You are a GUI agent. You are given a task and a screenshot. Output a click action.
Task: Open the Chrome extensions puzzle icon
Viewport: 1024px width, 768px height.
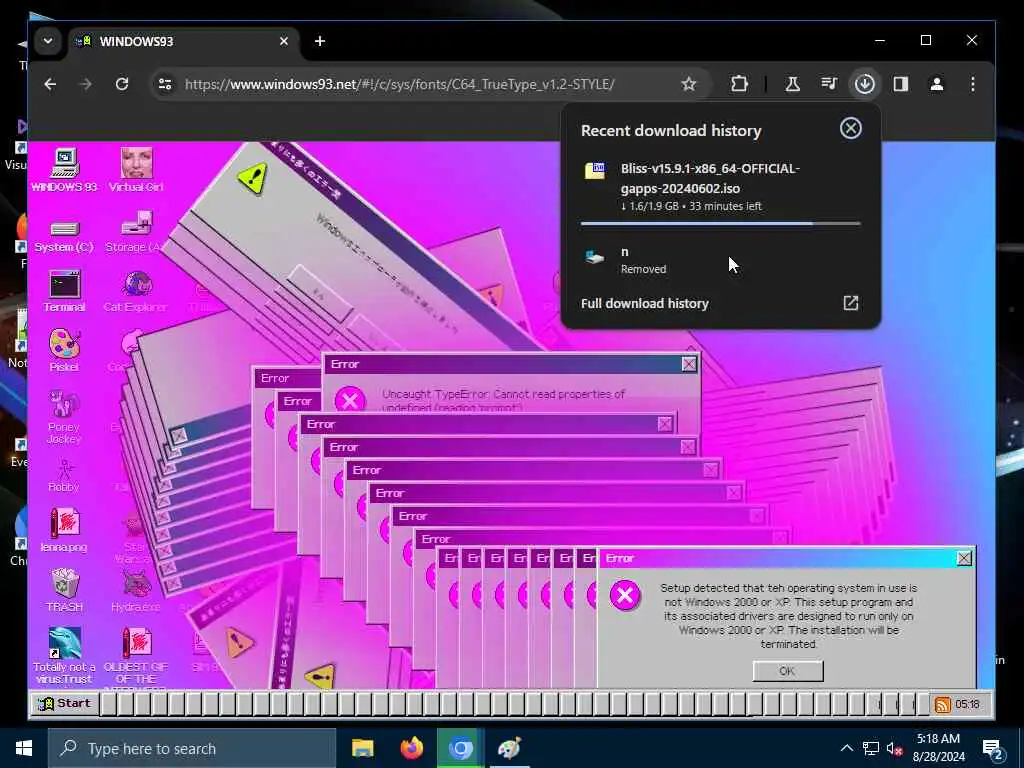point(739,84)
